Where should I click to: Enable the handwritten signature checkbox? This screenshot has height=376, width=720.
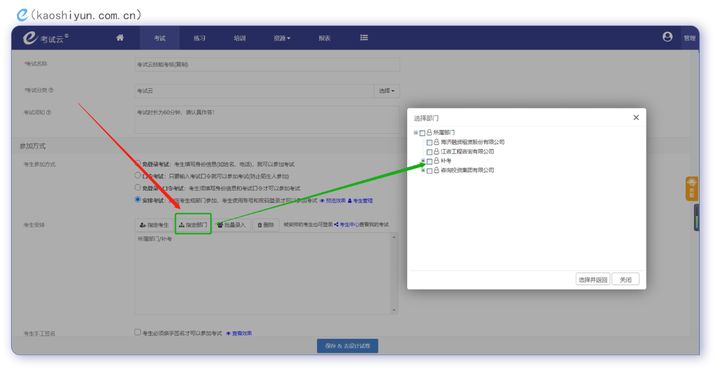pyautogui.click(x=137, y=332)
